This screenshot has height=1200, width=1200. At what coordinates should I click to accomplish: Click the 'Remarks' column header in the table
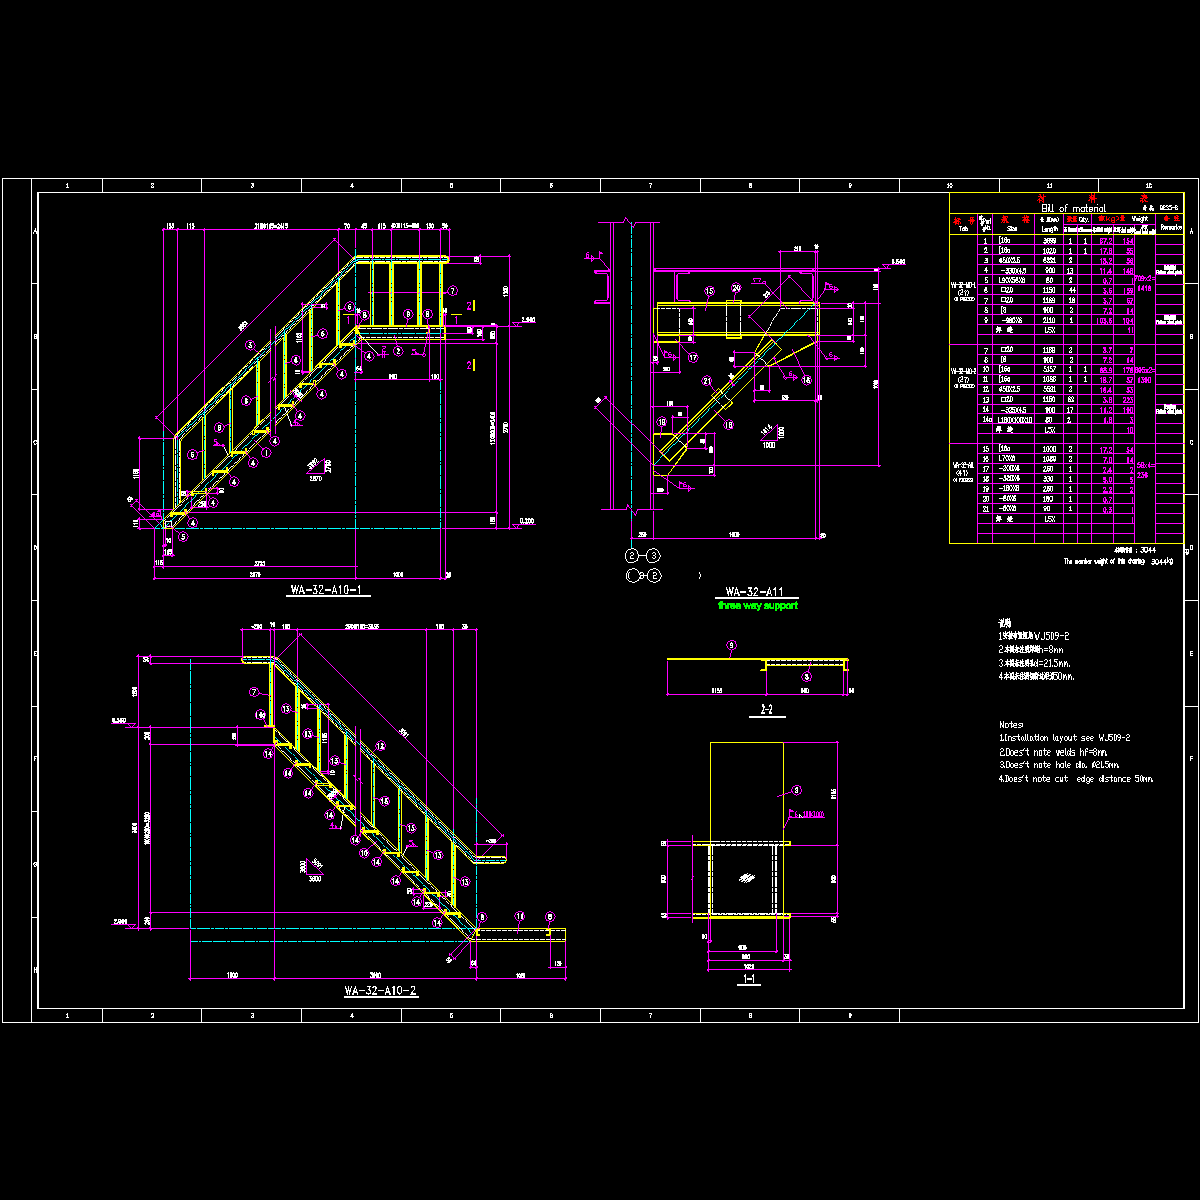click(1170, 228)
